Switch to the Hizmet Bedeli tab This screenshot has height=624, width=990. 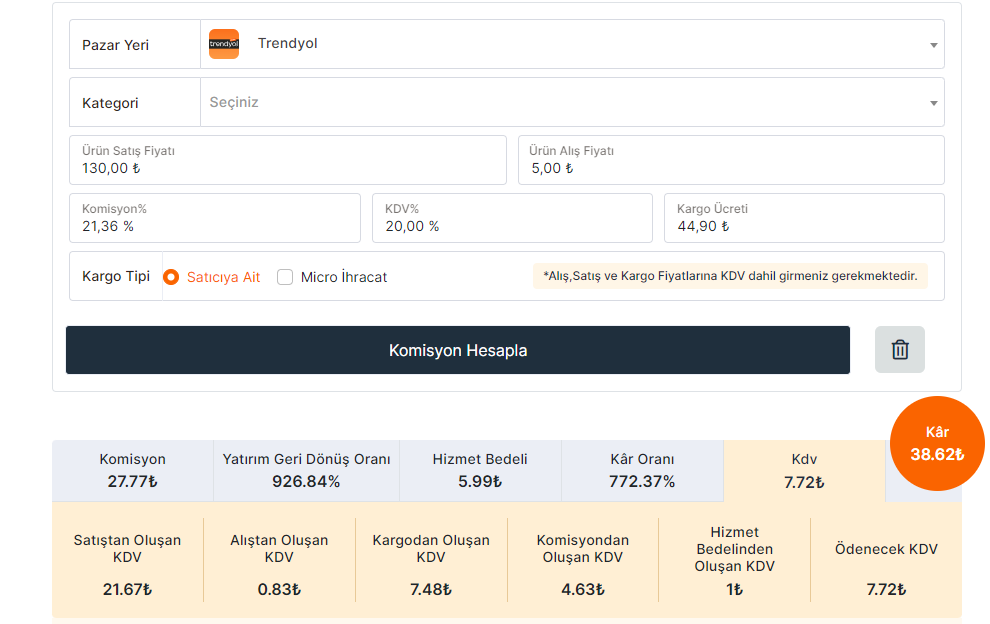(x=480, y=471)
